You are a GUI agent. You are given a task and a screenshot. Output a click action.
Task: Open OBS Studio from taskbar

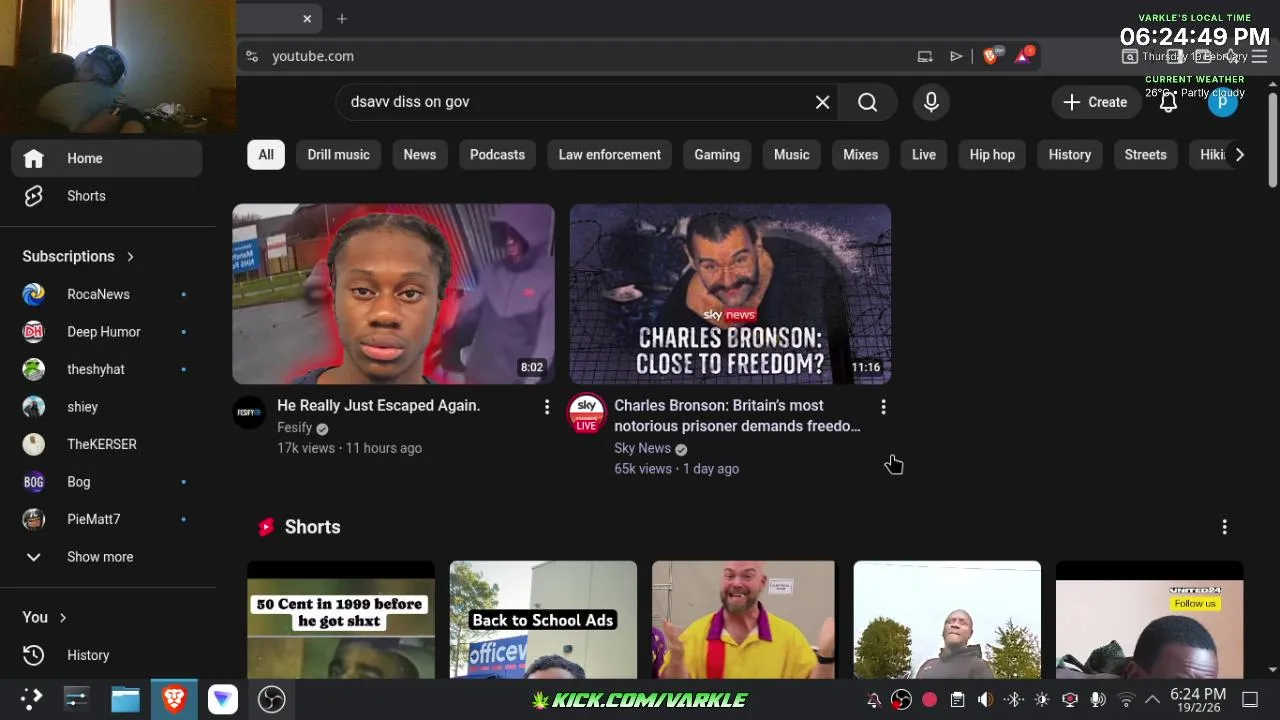point(271,699)
